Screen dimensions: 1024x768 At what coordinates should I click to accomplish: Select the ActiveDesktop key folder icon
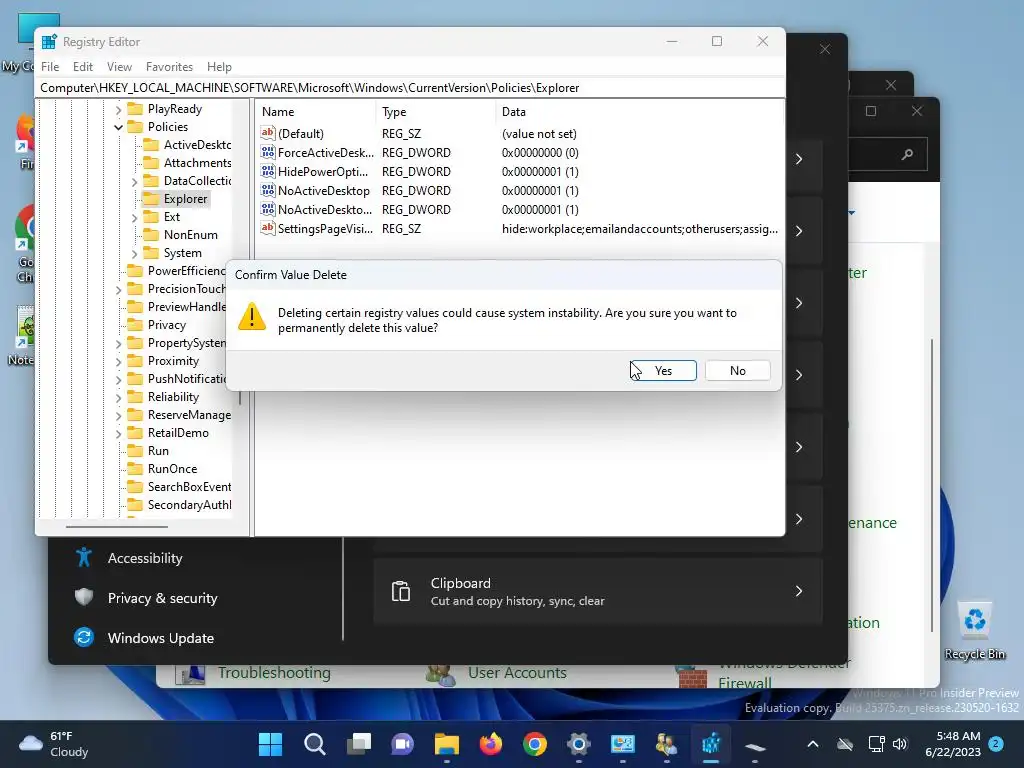(151, 145)
